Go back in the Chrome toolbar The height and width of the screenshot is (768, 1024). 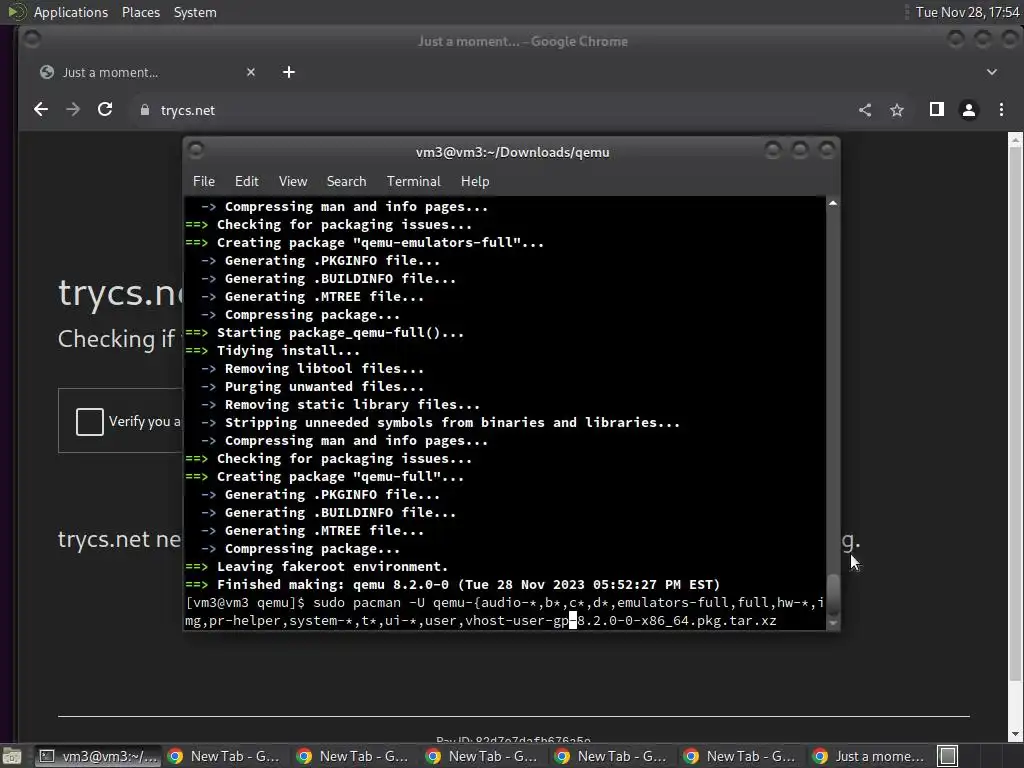(41, 110)
